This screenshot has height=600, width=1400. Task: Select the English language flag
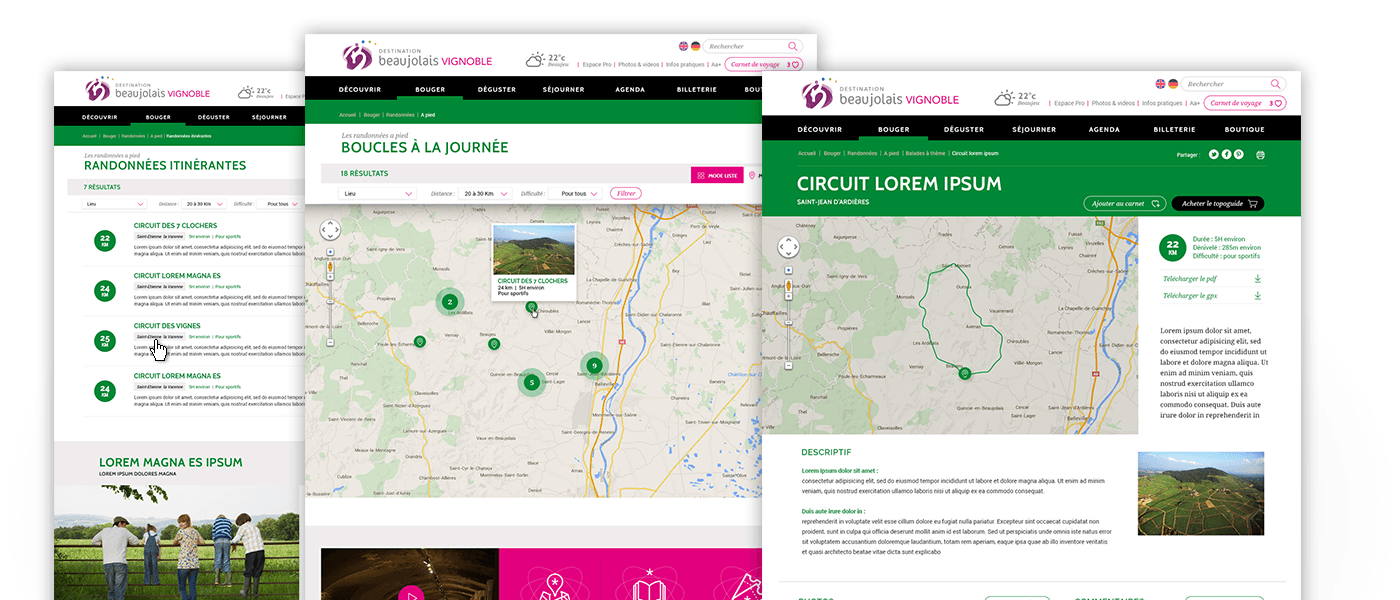(1159, 84)
